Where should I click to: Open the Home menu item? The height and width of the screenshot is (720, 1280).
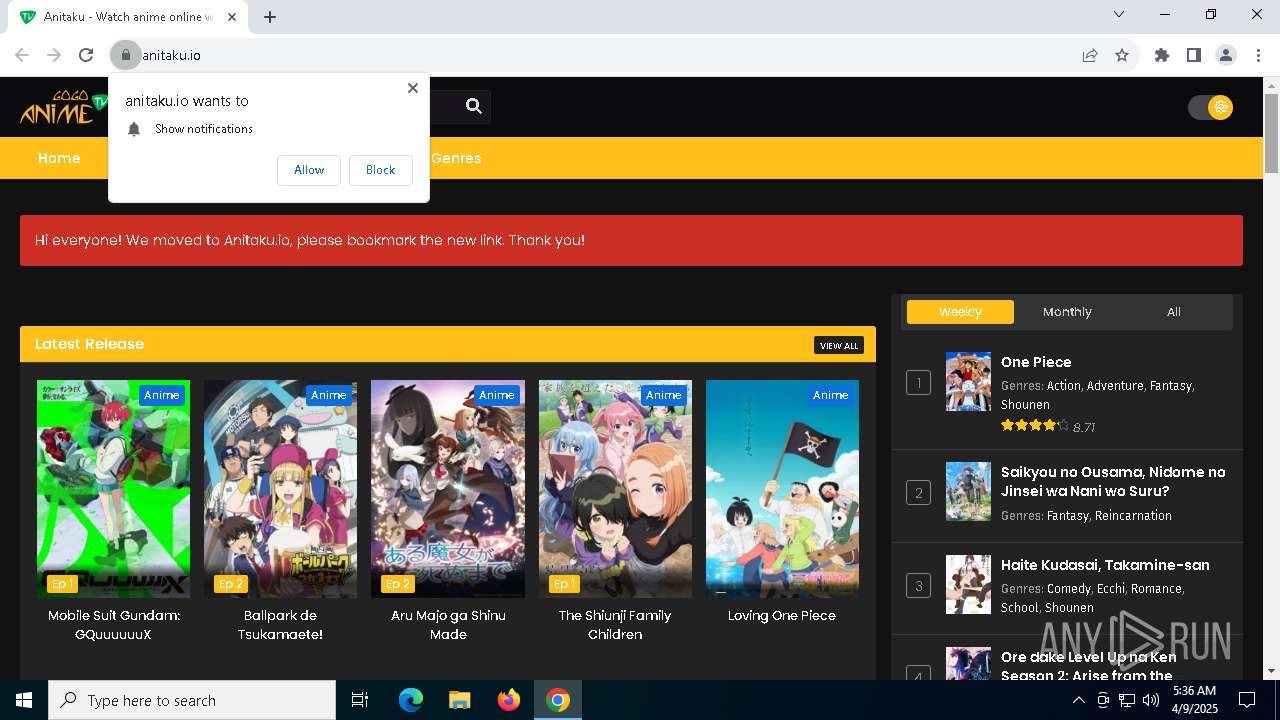click(x=59, y=158)
